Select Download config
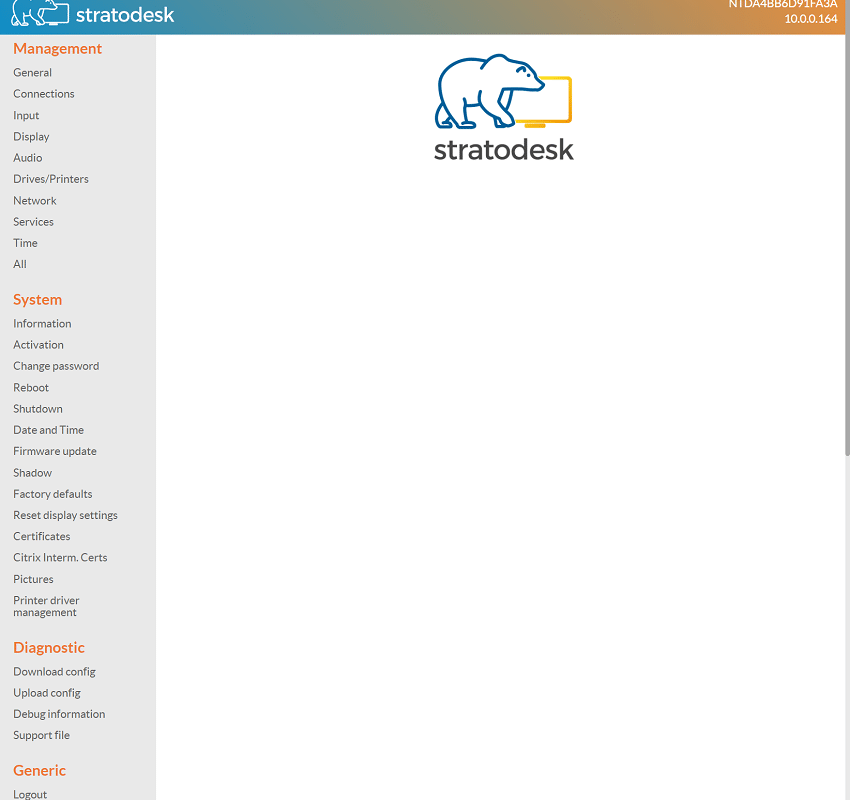The height and width of the screenshot is (800, 850). click(x=54, y=672)
